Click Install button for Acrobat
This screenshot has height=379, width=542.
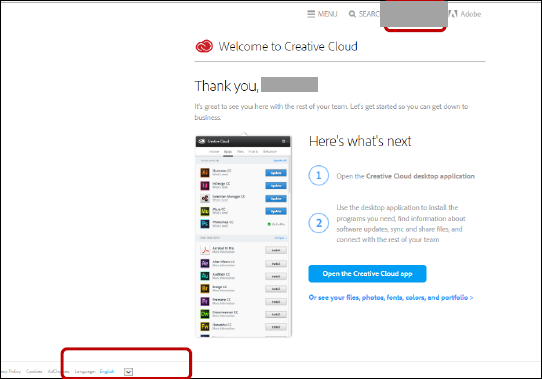click(x=276, y=250)
